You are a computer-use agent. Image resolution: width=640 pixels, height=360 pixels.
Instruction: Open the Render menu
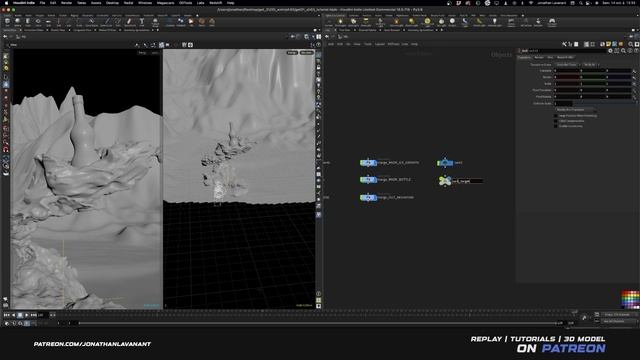pos(67,3)
